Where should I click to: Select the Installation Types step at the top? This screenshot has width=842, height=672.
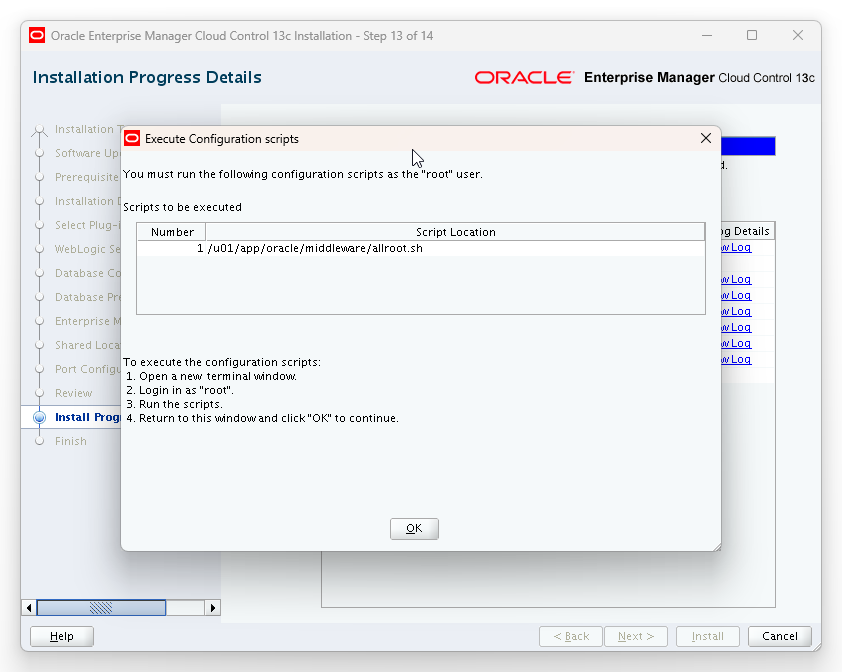88,129
